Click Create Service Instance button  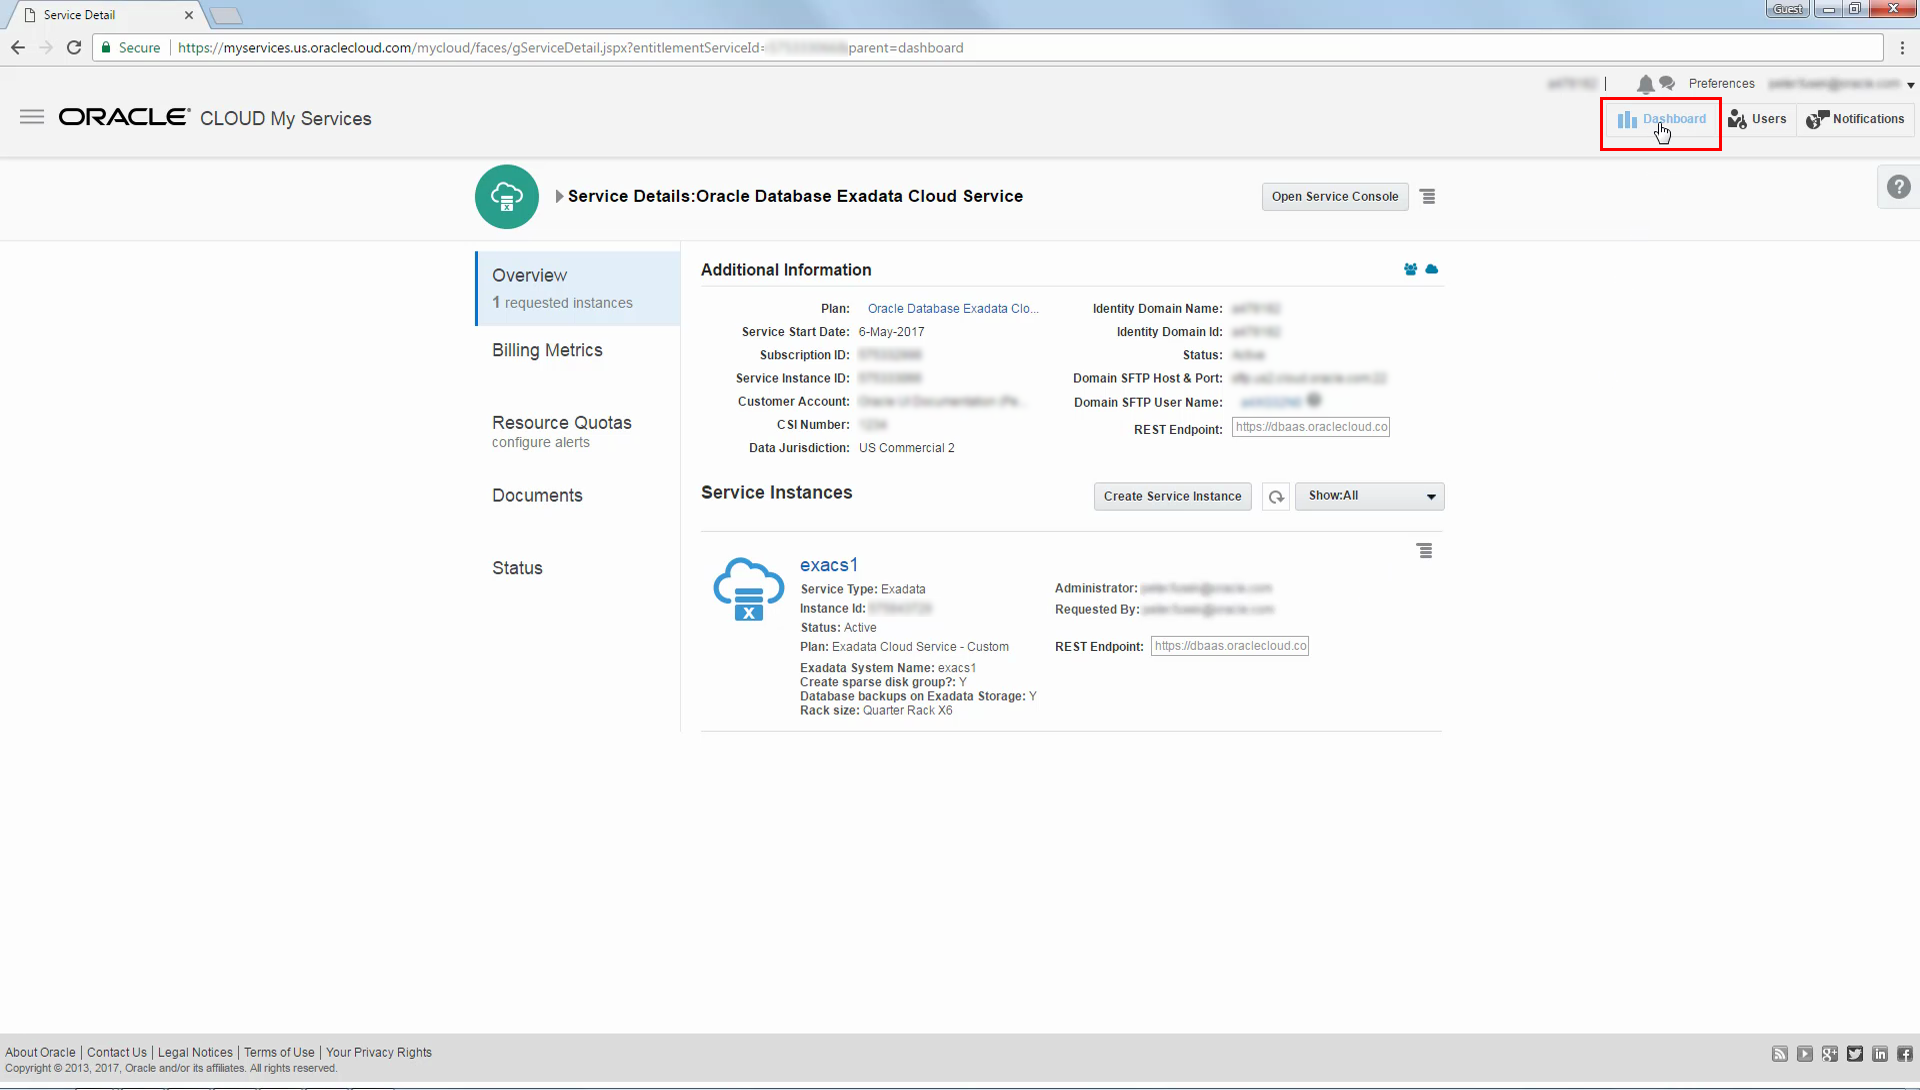pos(1172,497)
